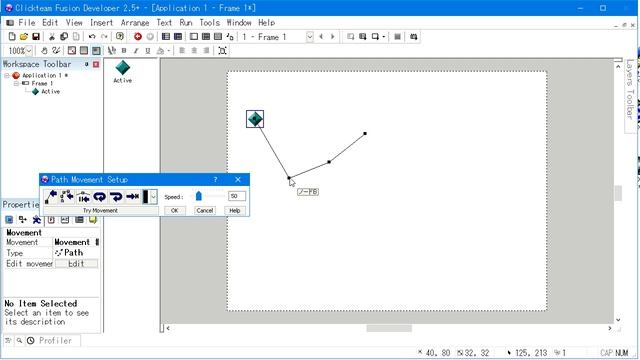The image size is (640, 360).
Task: Click the frame editor vertical scrollbar thumb
Action: coord(618,193)
